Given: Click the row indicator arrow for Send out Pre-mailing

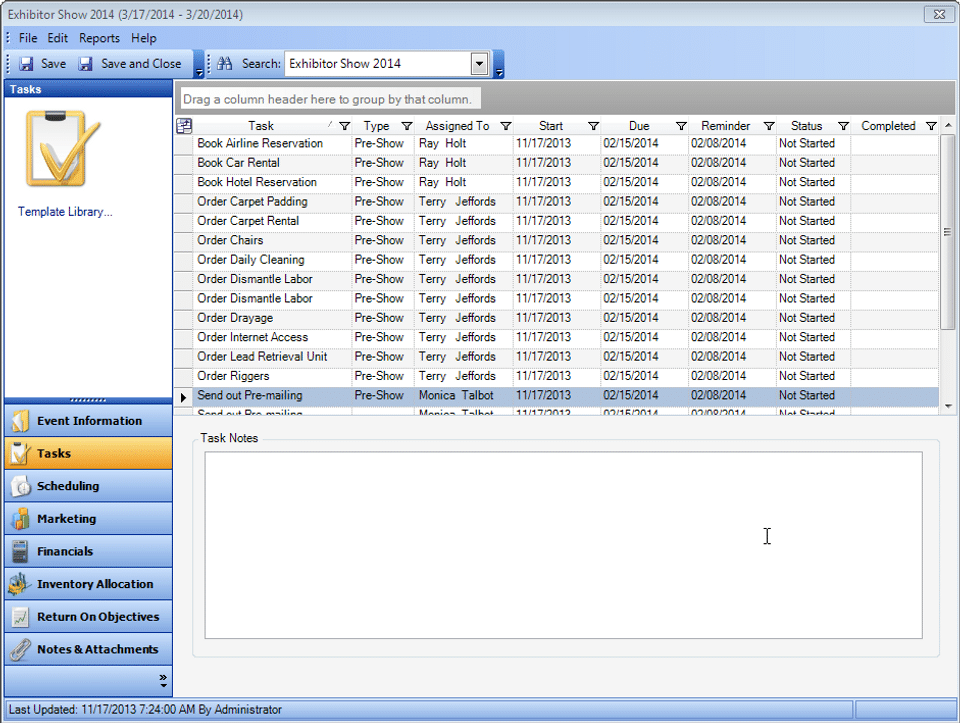Looking at the screenshot, I should click(183, 397).
